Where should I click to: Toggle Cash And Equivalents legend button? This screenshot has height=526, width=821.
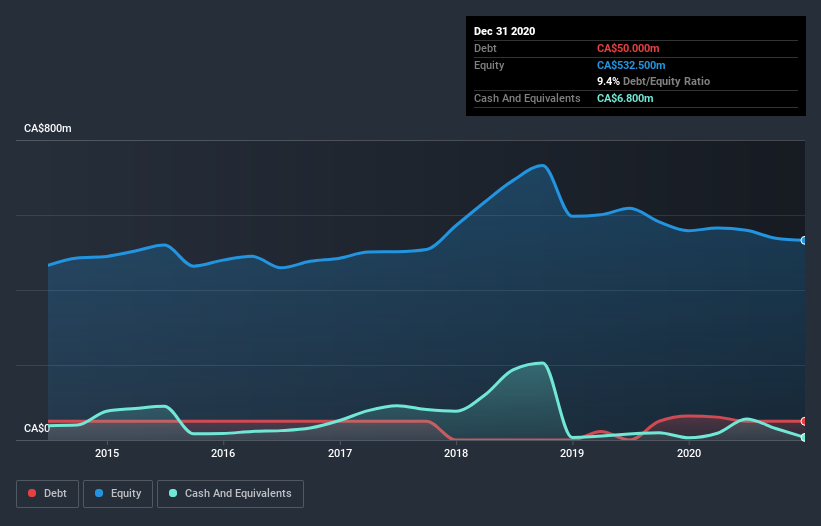pyautogui.click(x=230, y=494)
